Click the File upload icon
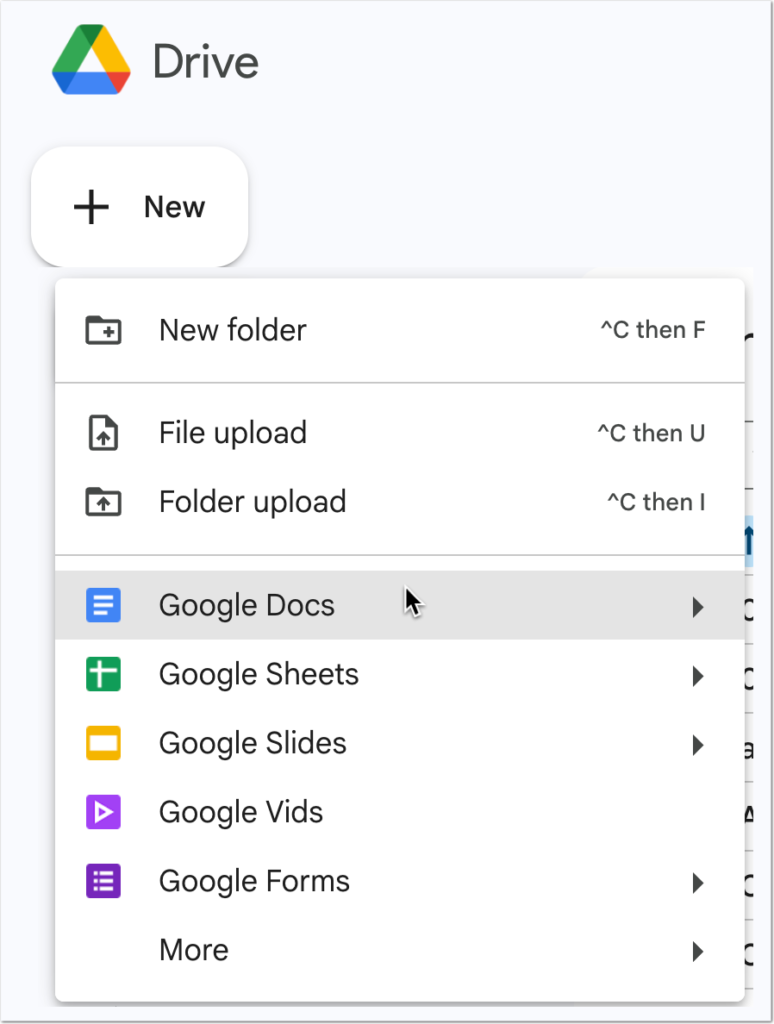The width and height of the screenshot is (774, 1024). click(103, 433)
